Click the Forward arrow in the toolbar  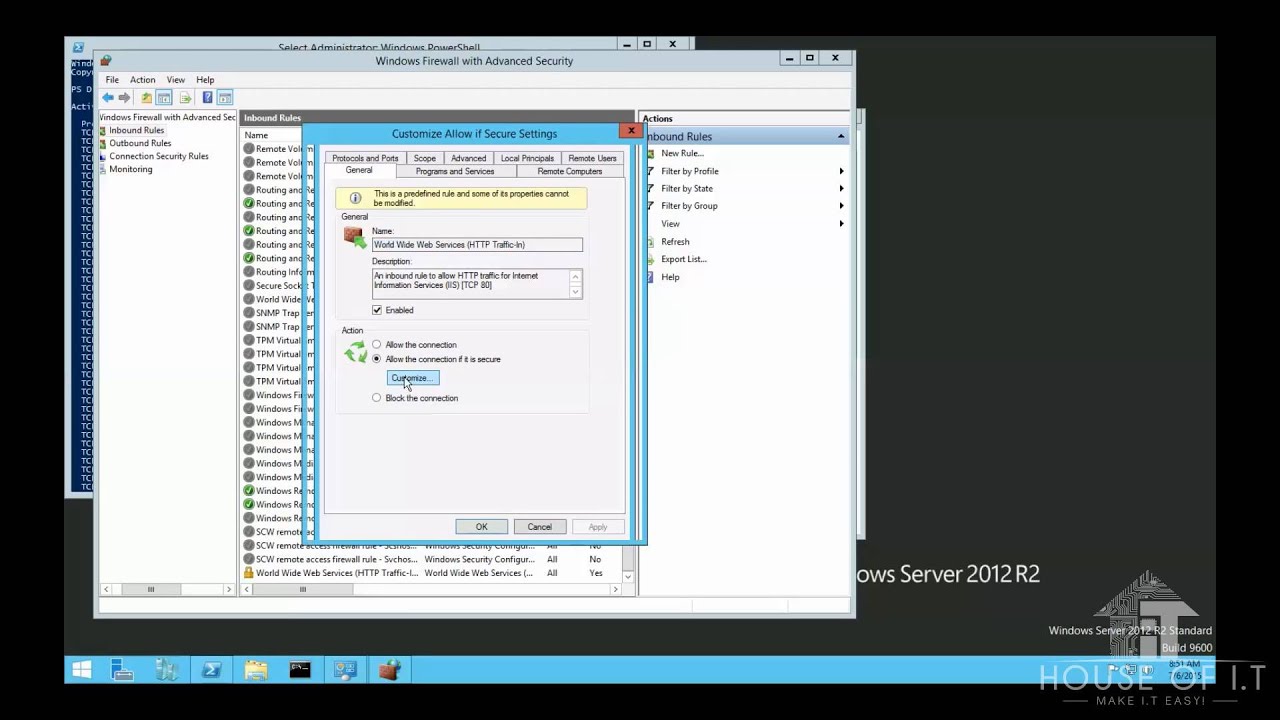click(x=124, y=97)
